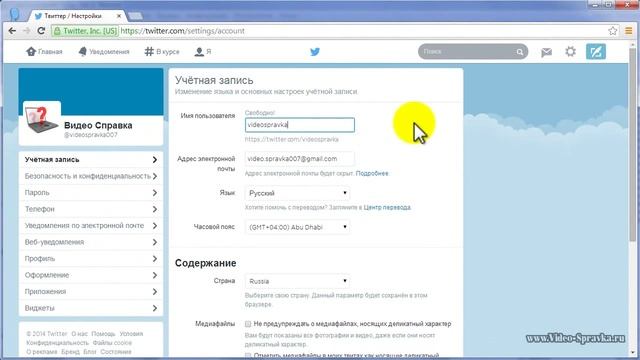Viewport: 640px width, 360px height.
Task: Open Оформление settings section
Action: [91, 275]
